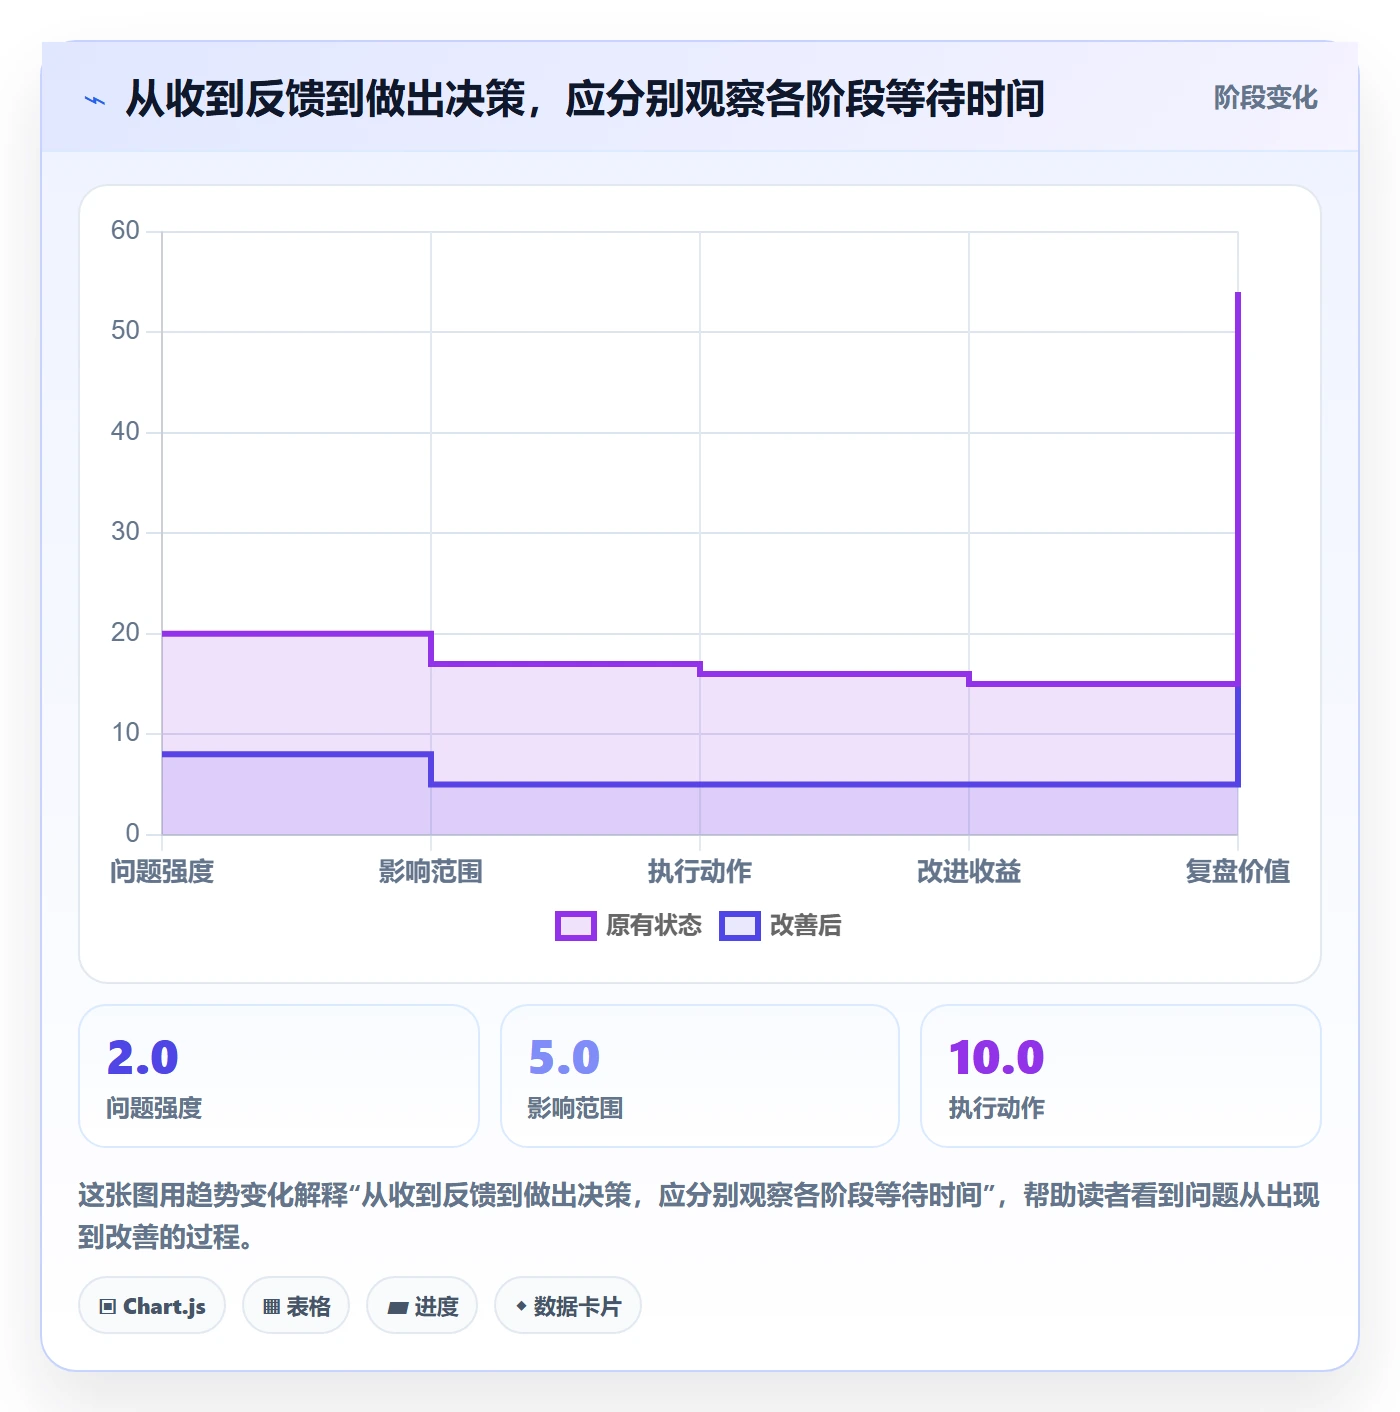Click the y-axis value 20

click(x=125, y=633)
